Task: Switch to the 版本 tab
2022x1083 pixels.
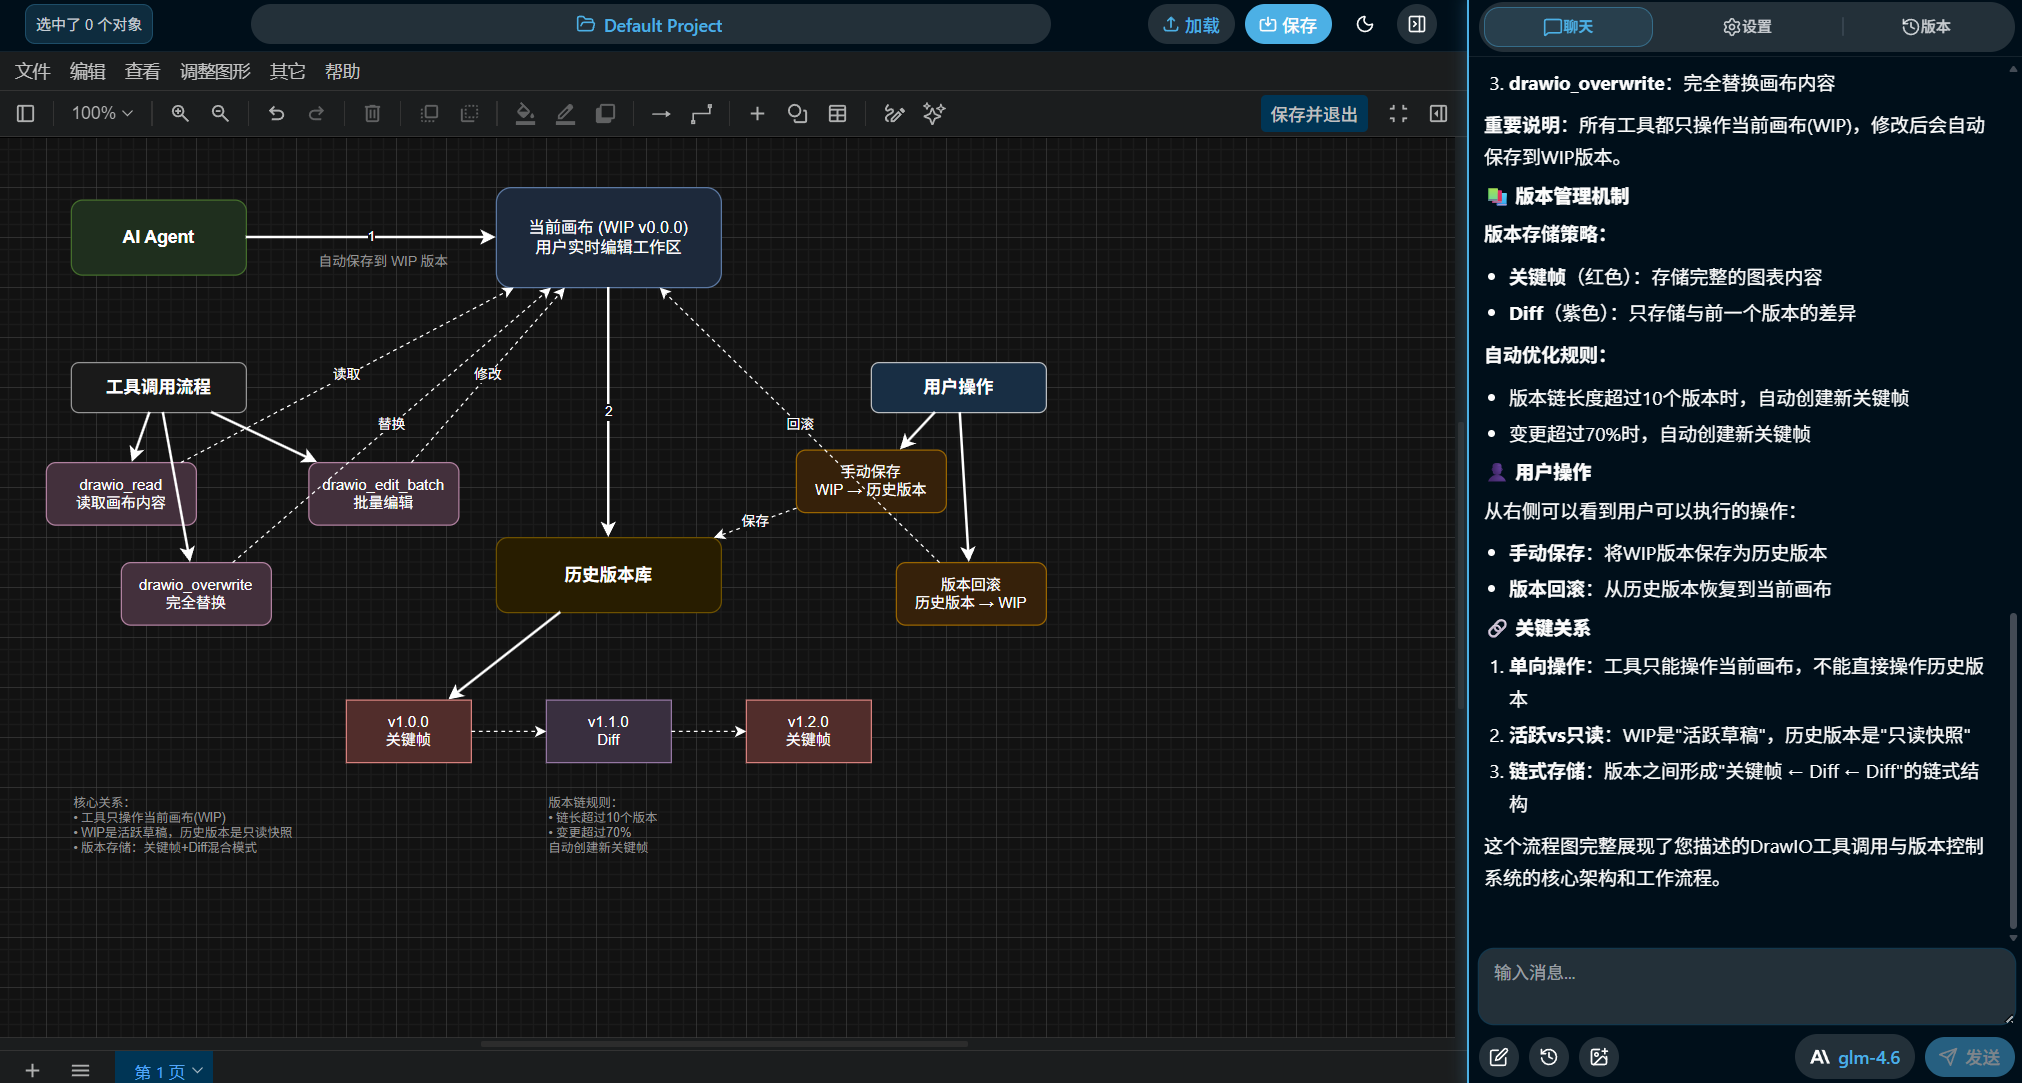Action: (x=1926, y=27)
